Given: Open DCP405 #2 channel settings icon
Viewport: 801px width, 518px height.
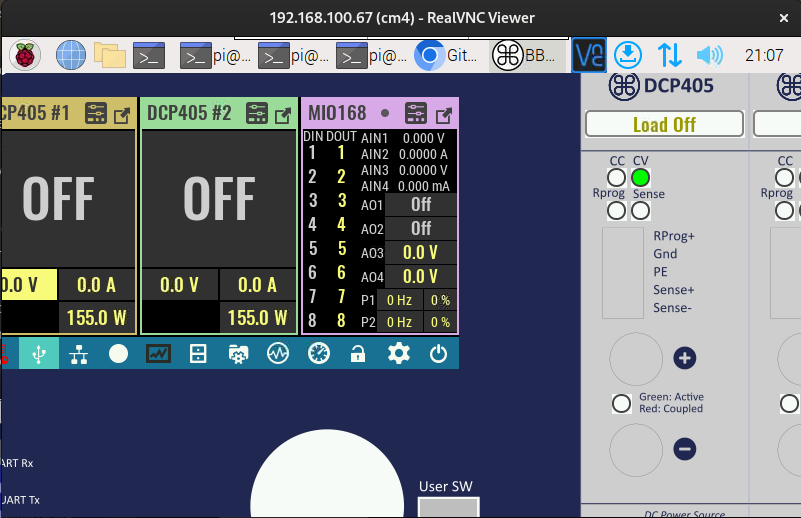Looking at the screenshot, I should coord(257,113).
